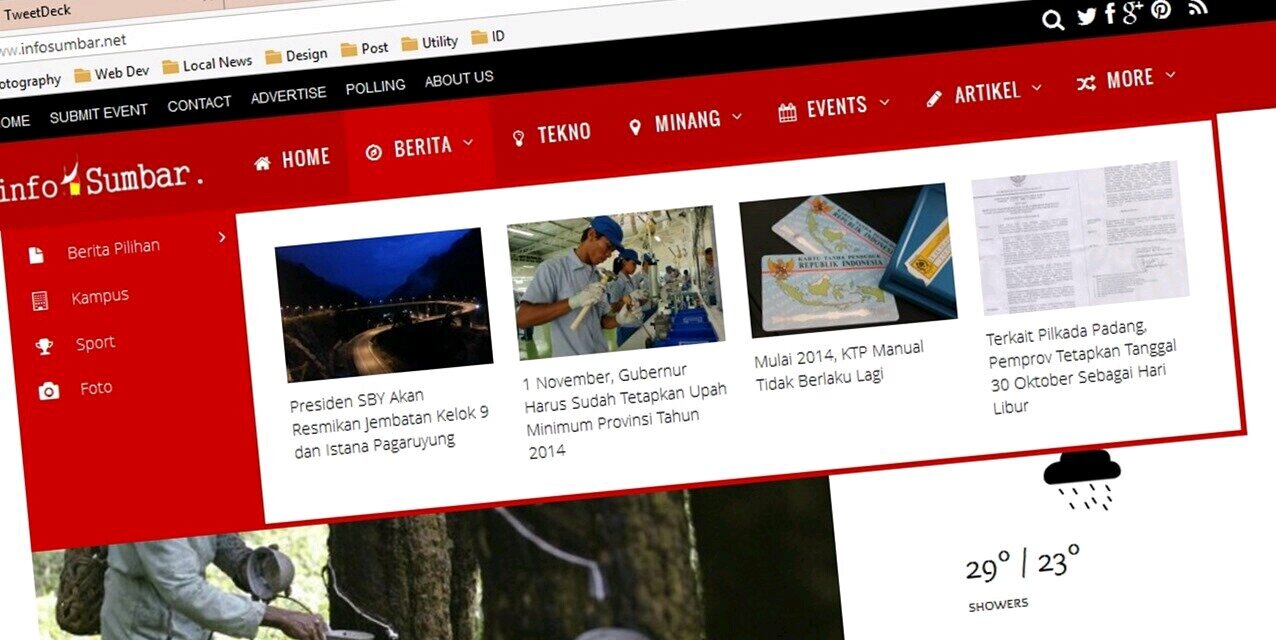This screenshot has height=640, width=1276.
Task: Click the house icon beside HOME
Action: [x=263, y=163]
